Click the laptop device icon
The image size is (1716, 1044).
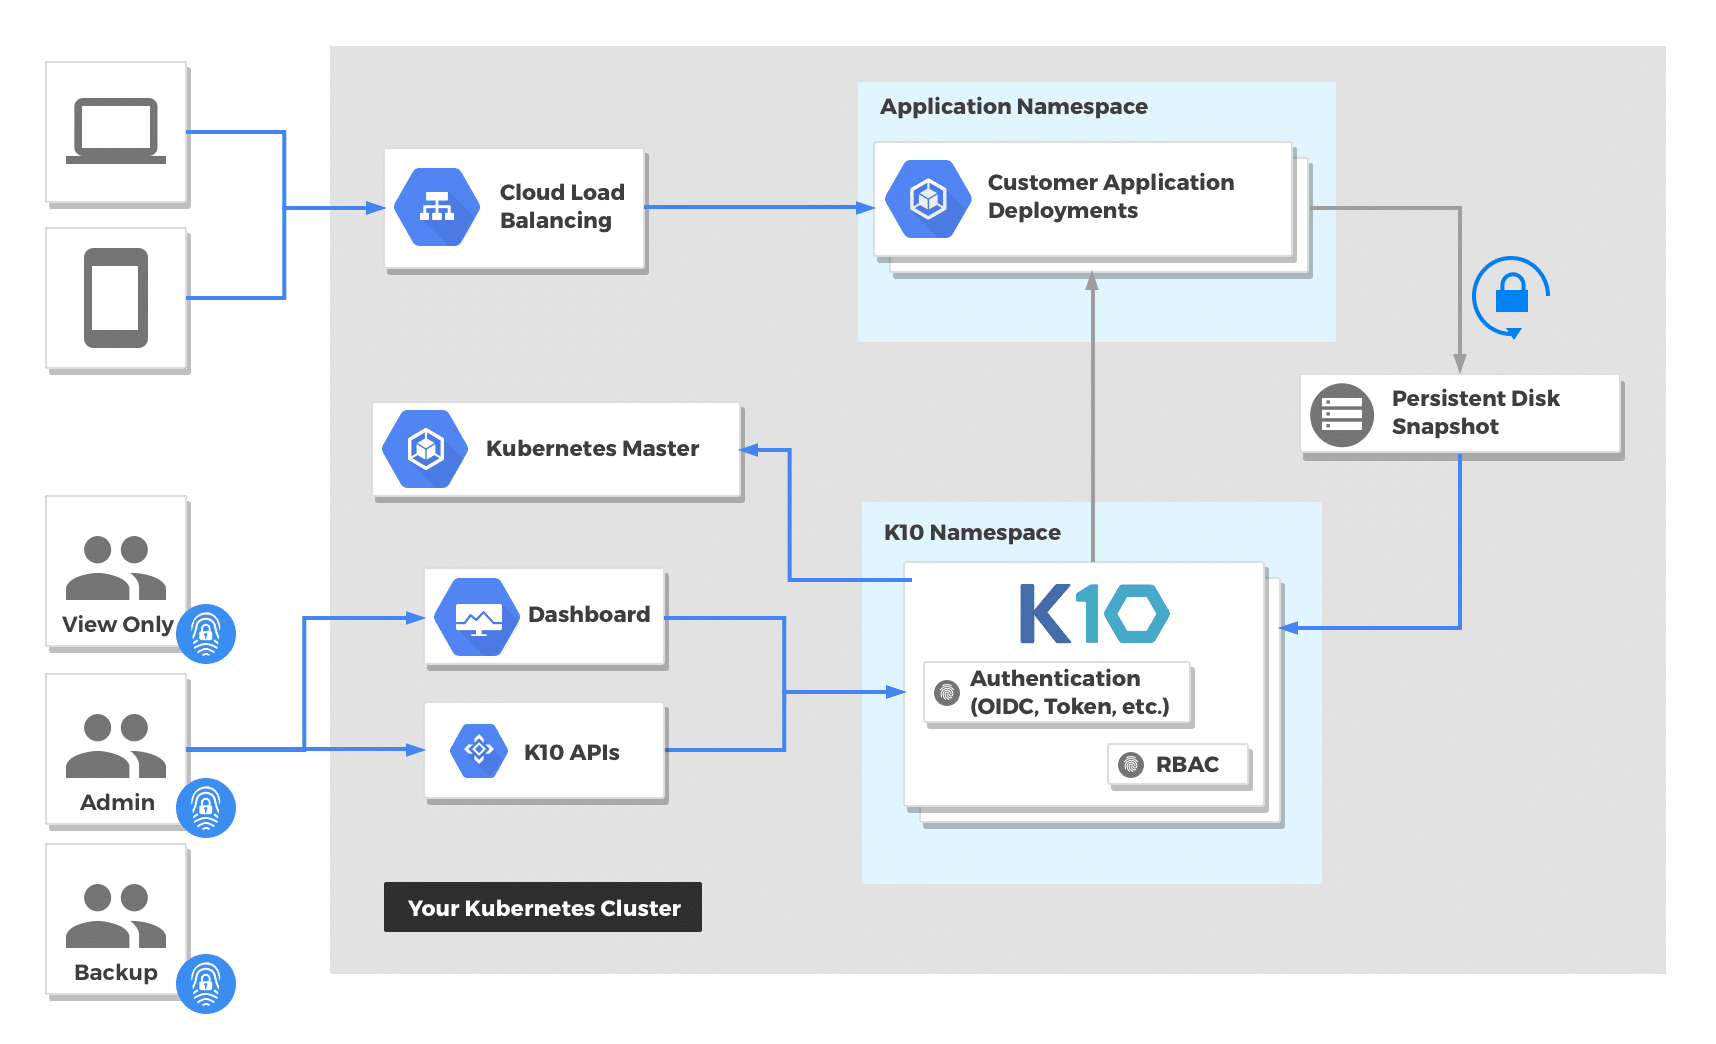coord(116,131)
